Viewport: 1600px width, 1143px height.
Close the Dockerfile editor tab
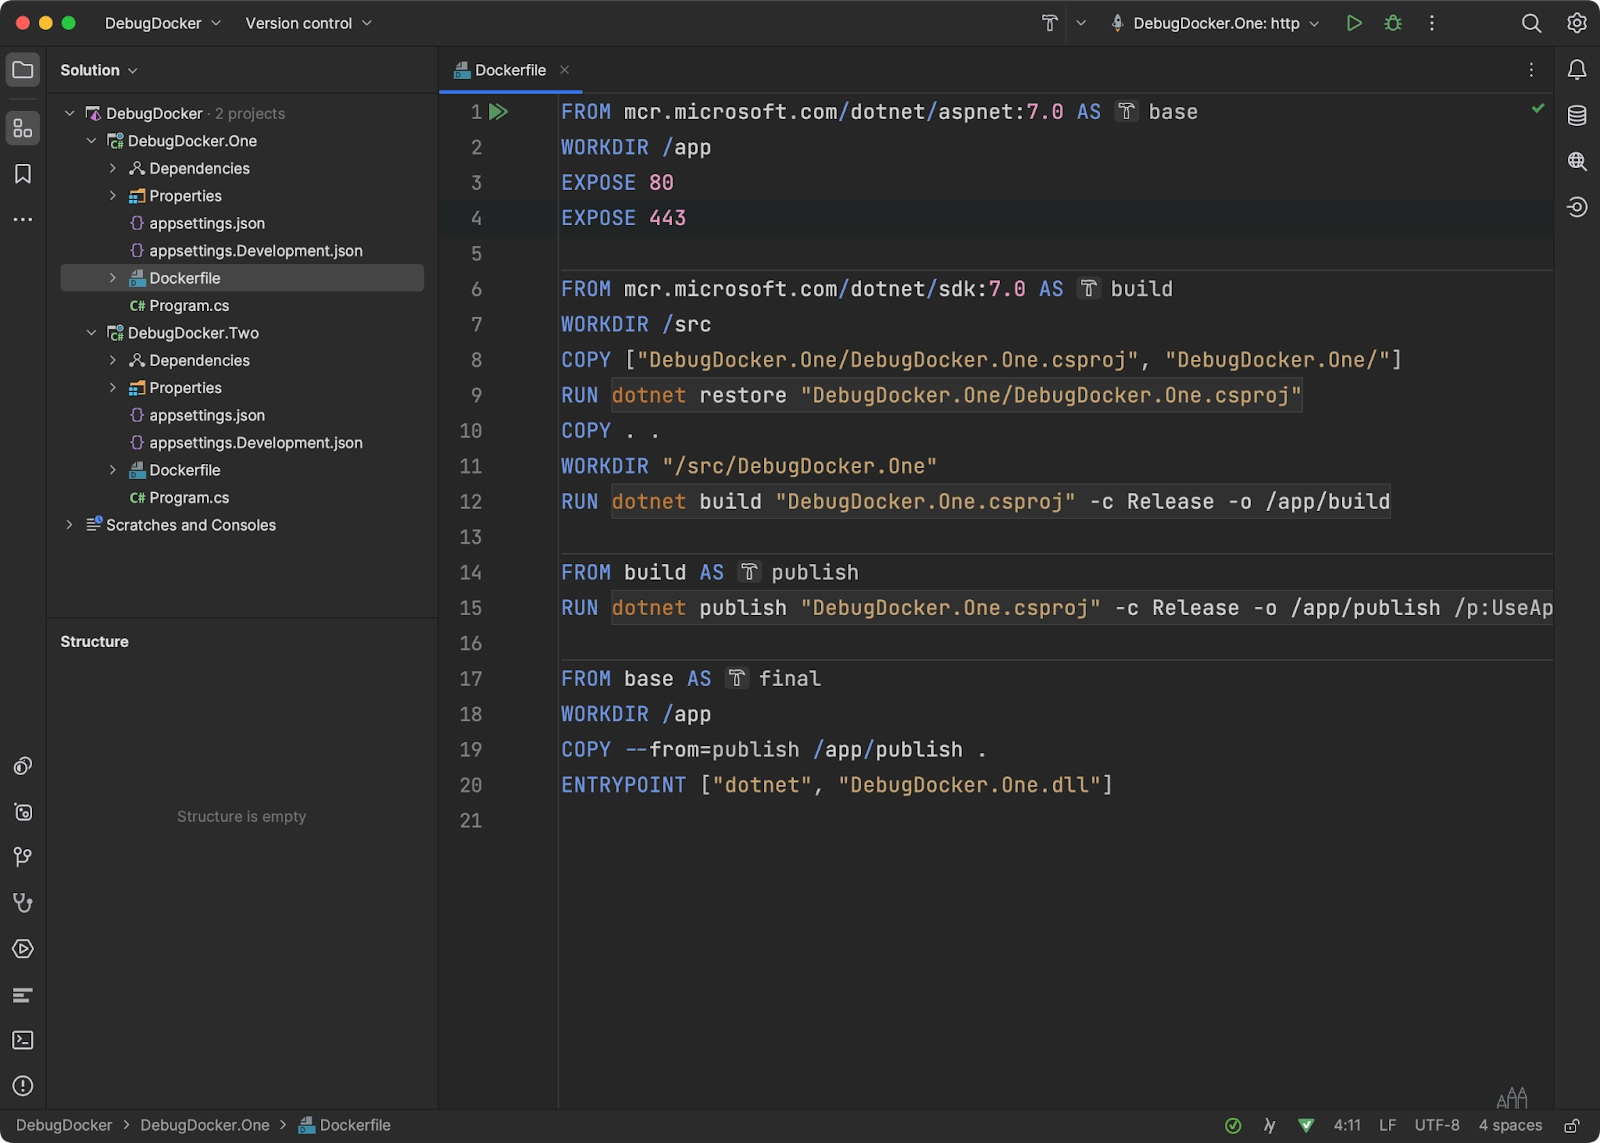(564, 70)
